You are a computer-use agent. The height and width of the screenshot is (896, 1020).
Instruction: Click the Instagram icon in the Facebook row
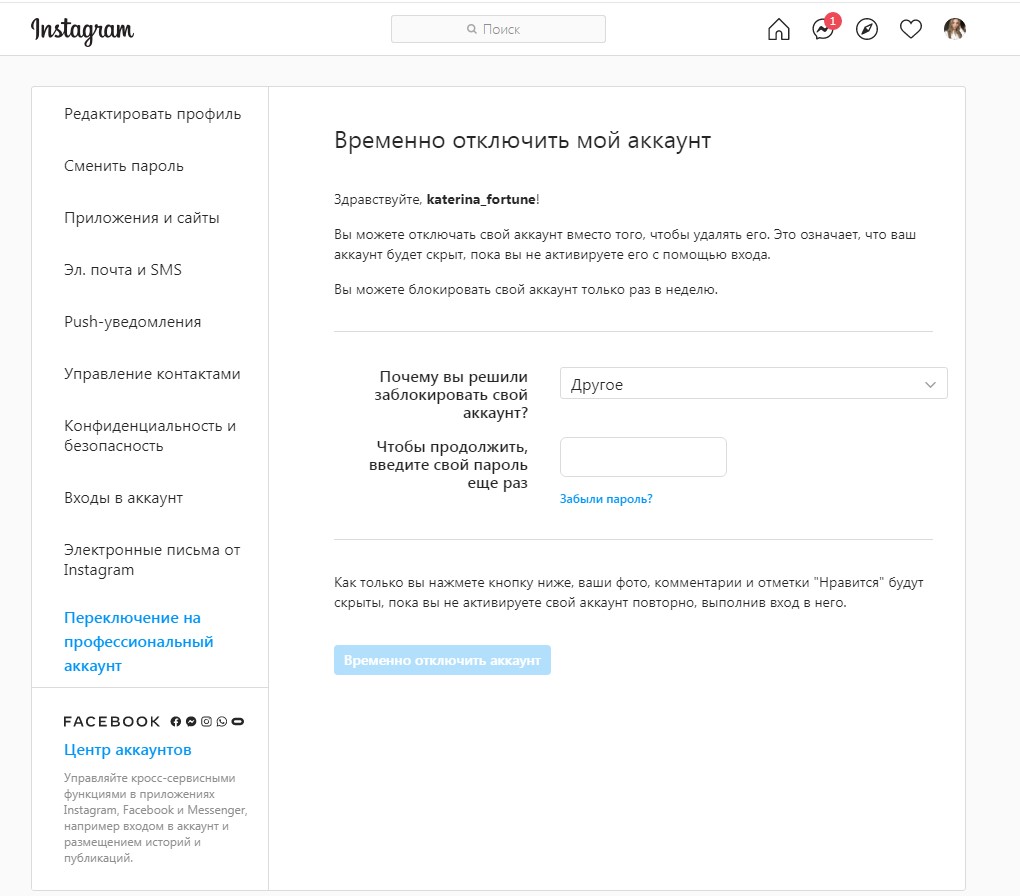(206, 721)
